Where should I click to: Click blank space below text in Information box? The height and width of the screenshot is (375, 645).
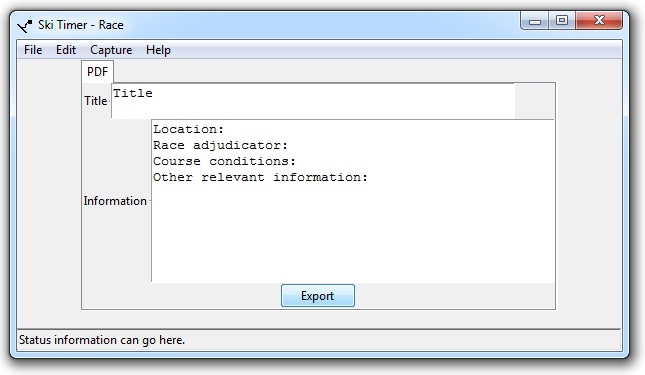(353, 234)
